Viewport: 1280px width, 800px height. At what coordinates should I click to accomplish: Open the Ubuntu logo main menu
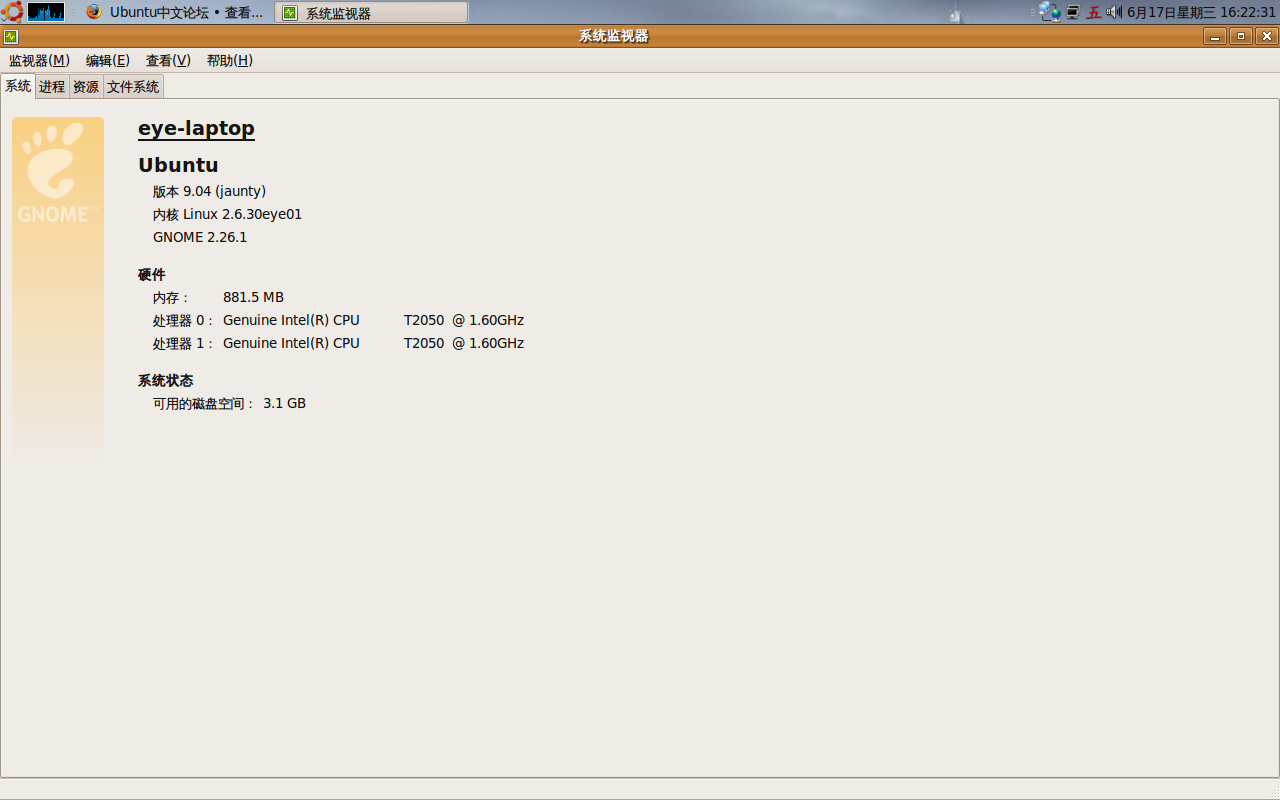pyautogui.click(x=12, y=12)
